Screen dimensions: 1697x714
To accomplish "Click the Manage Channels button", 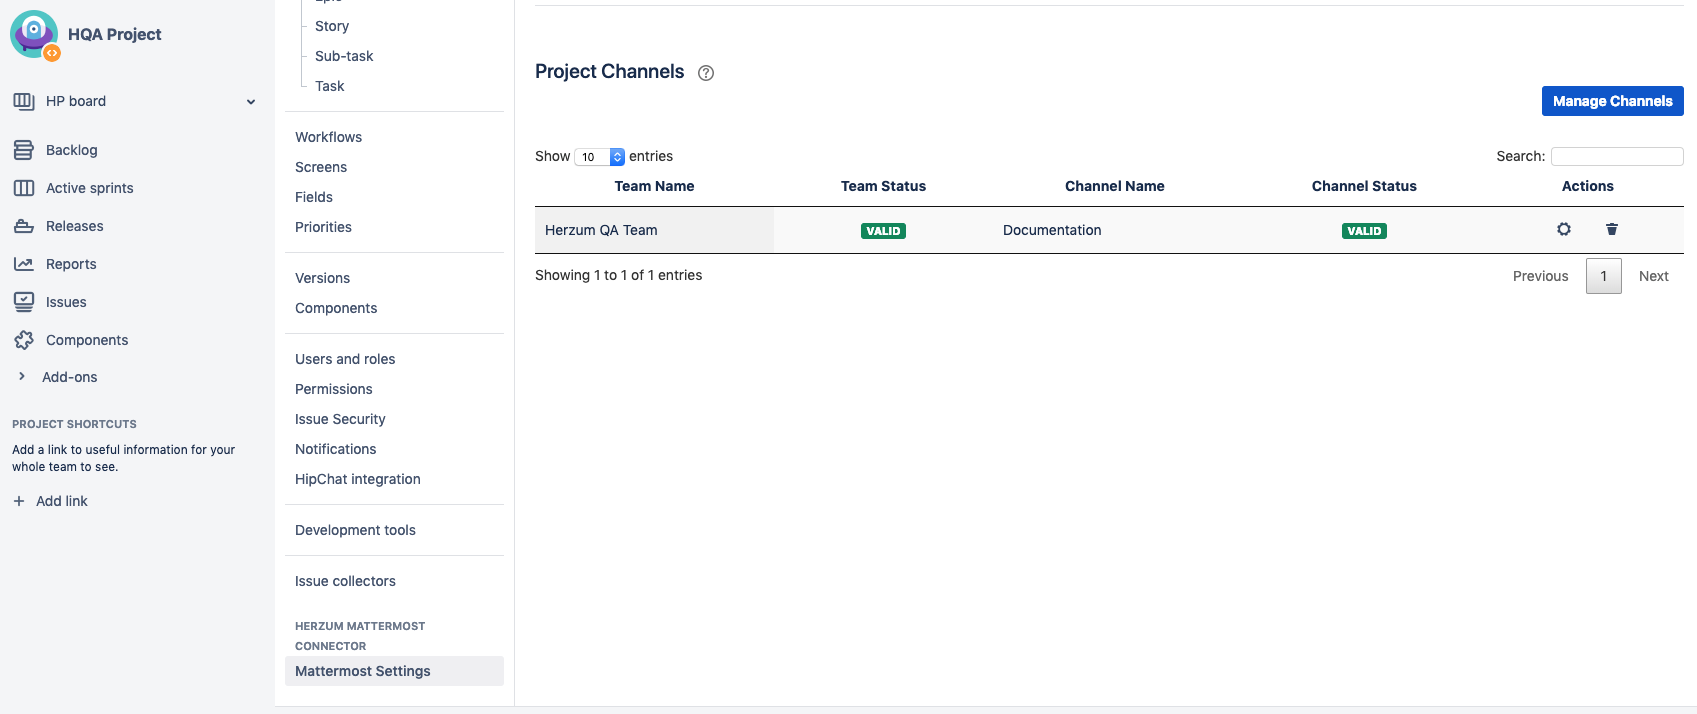I will [1612, 101].
